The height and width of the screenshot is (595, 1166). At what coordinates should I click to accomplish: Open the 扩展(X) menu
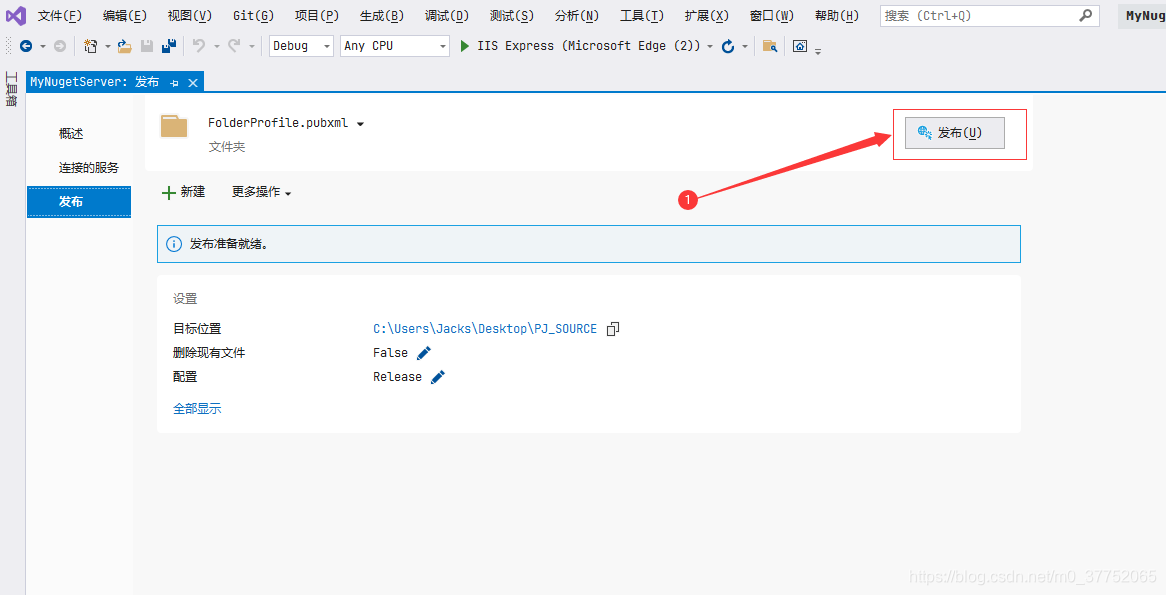[706, 16]
